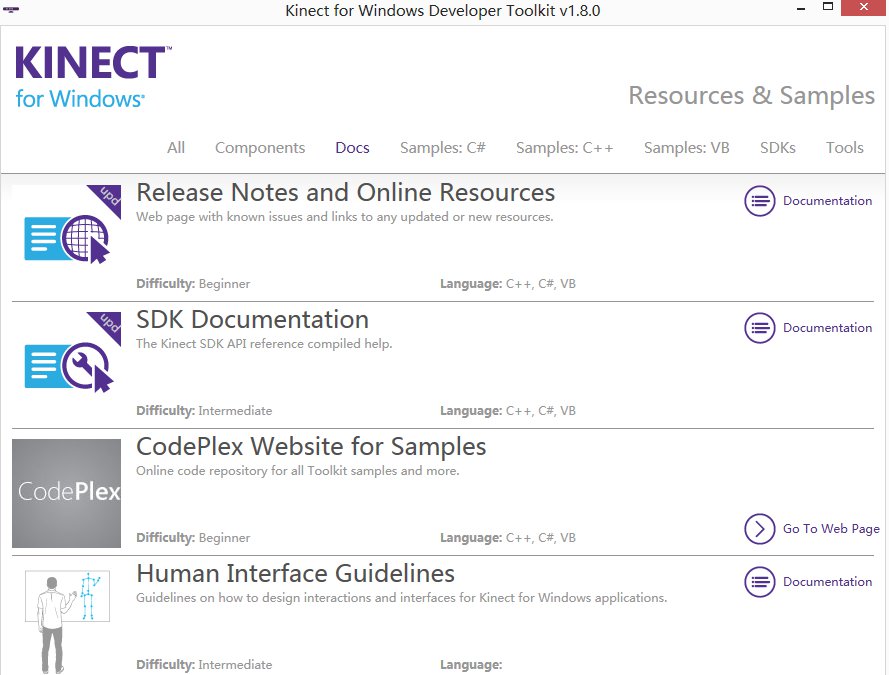Click Documentation icon for Human Interface Guidelines
889x675 pixels.
[x=759, y=581]
